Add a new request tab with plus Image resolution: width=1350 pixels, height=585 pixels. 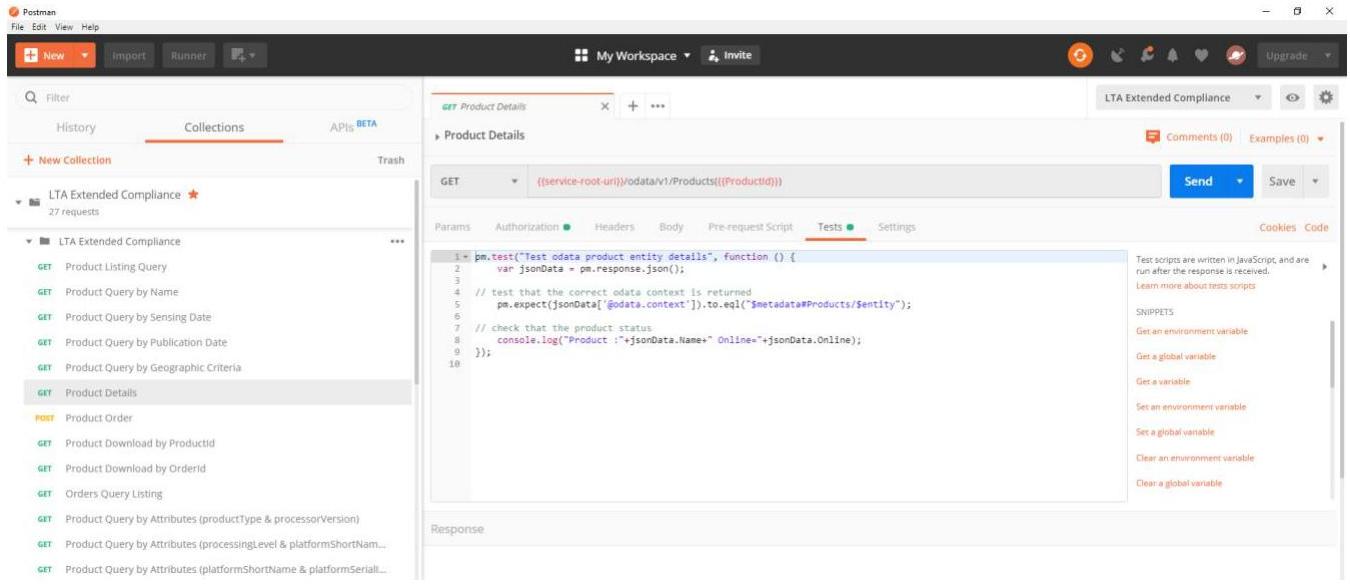(x=633, y=105)
